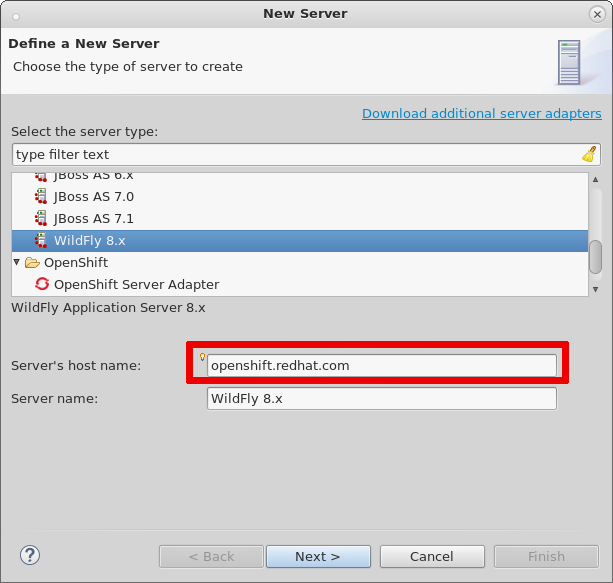Select WildFly 8.x server type
This screenshot has width=613, height=583.
300,240
